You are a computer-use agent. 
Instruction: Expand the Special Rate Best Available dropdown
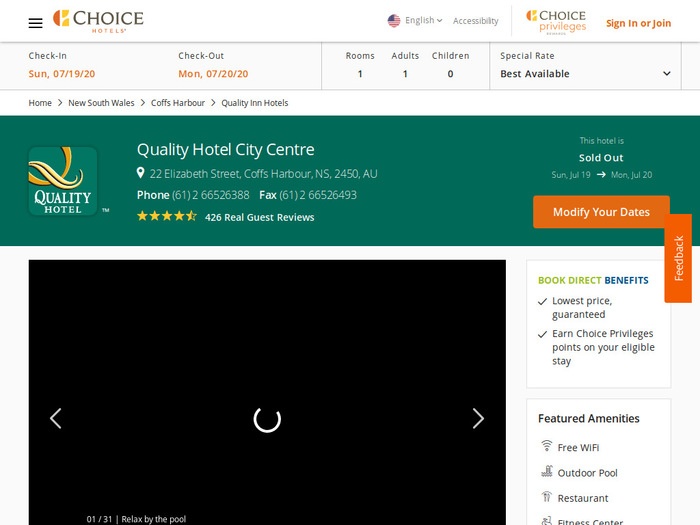(x=585, y=74)
